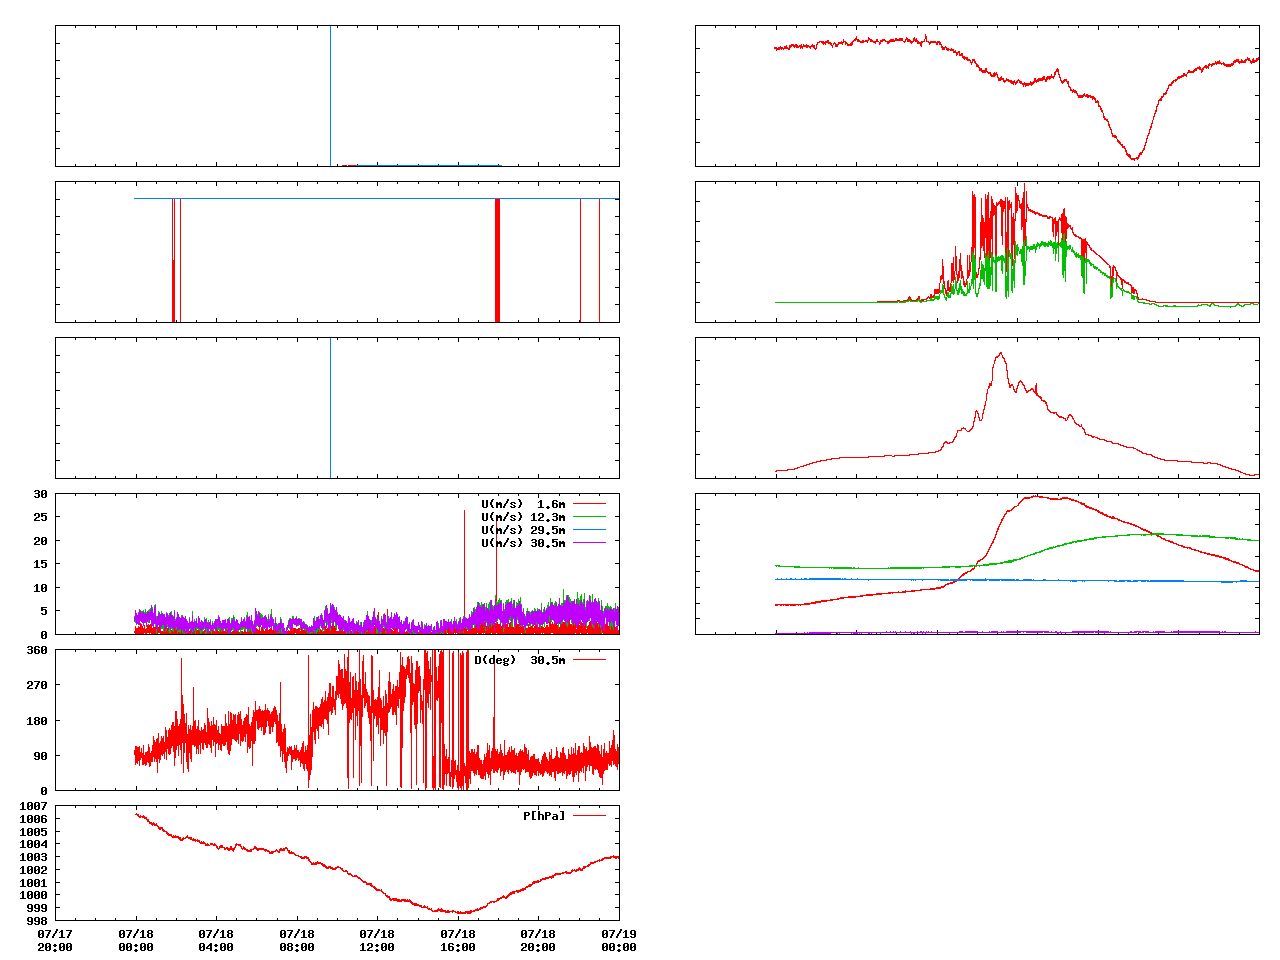Click the "07/18 16:00" time axis label
The width and height of the screenshot is (1280, 960).
(458, 941)
